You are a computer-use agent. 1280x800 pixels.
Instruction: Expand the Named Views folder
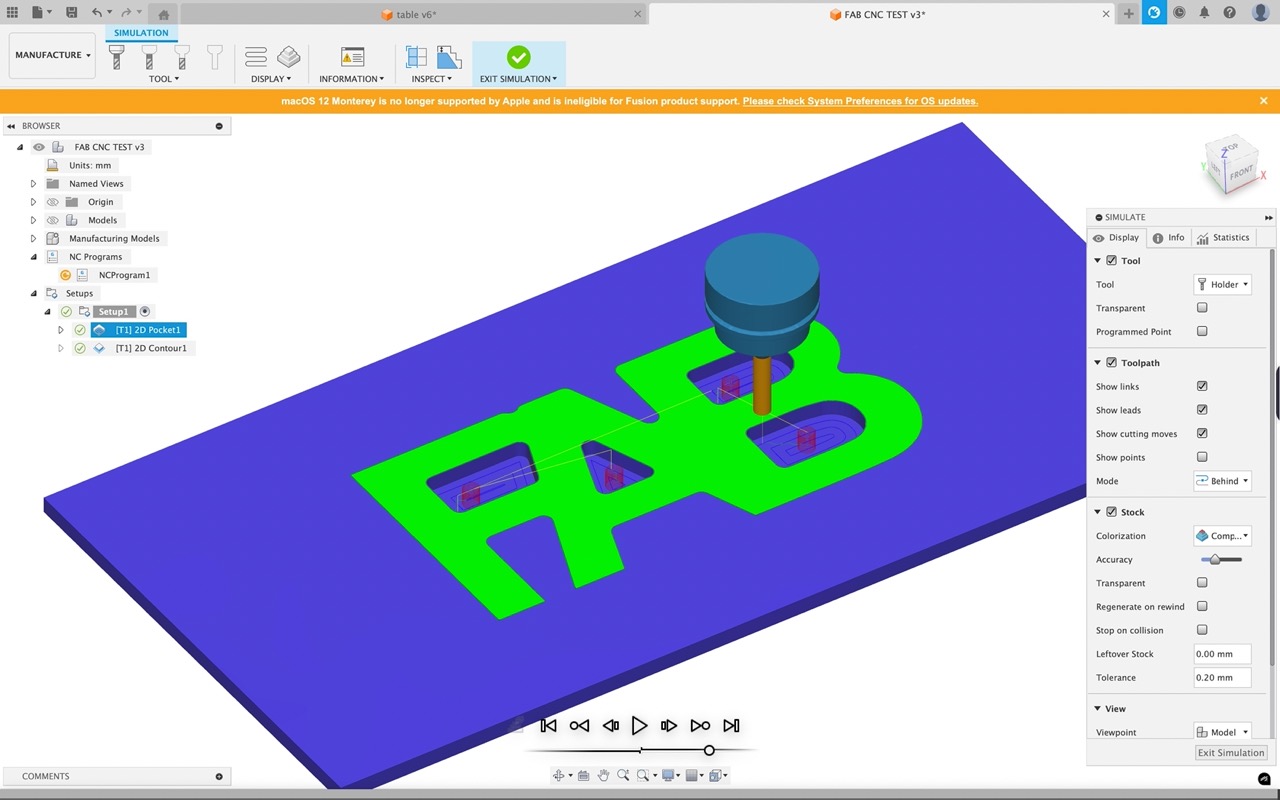(x=33, y=184)
